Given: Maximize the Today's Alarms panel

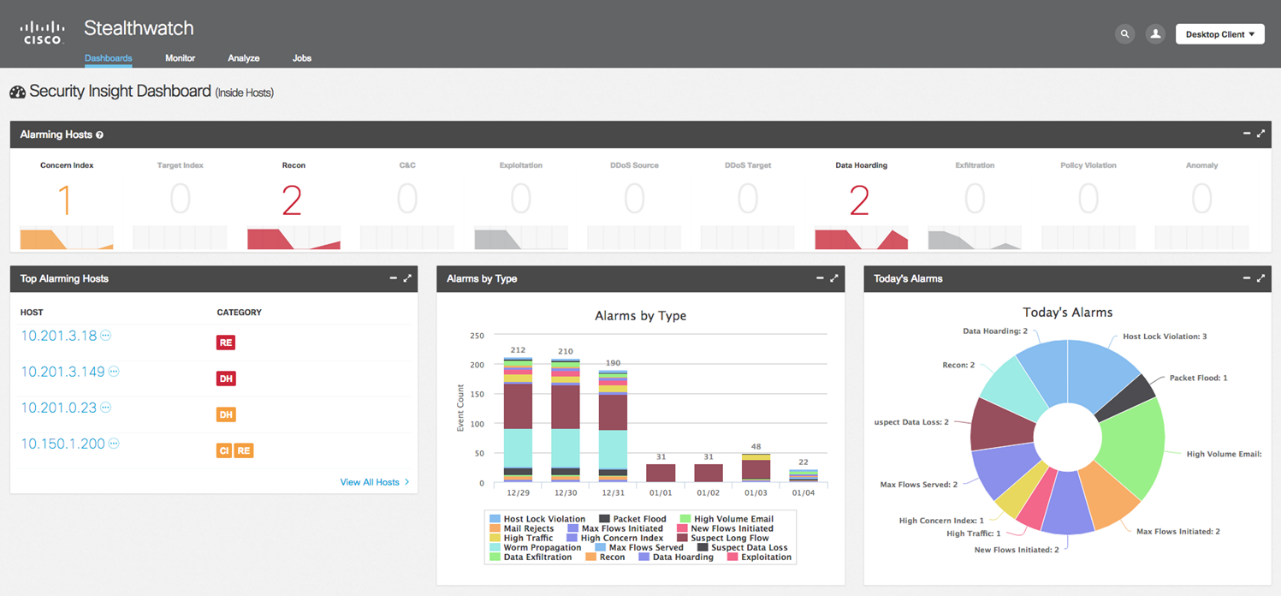Looking at the screenshot, I should [x=1261, y=278].
